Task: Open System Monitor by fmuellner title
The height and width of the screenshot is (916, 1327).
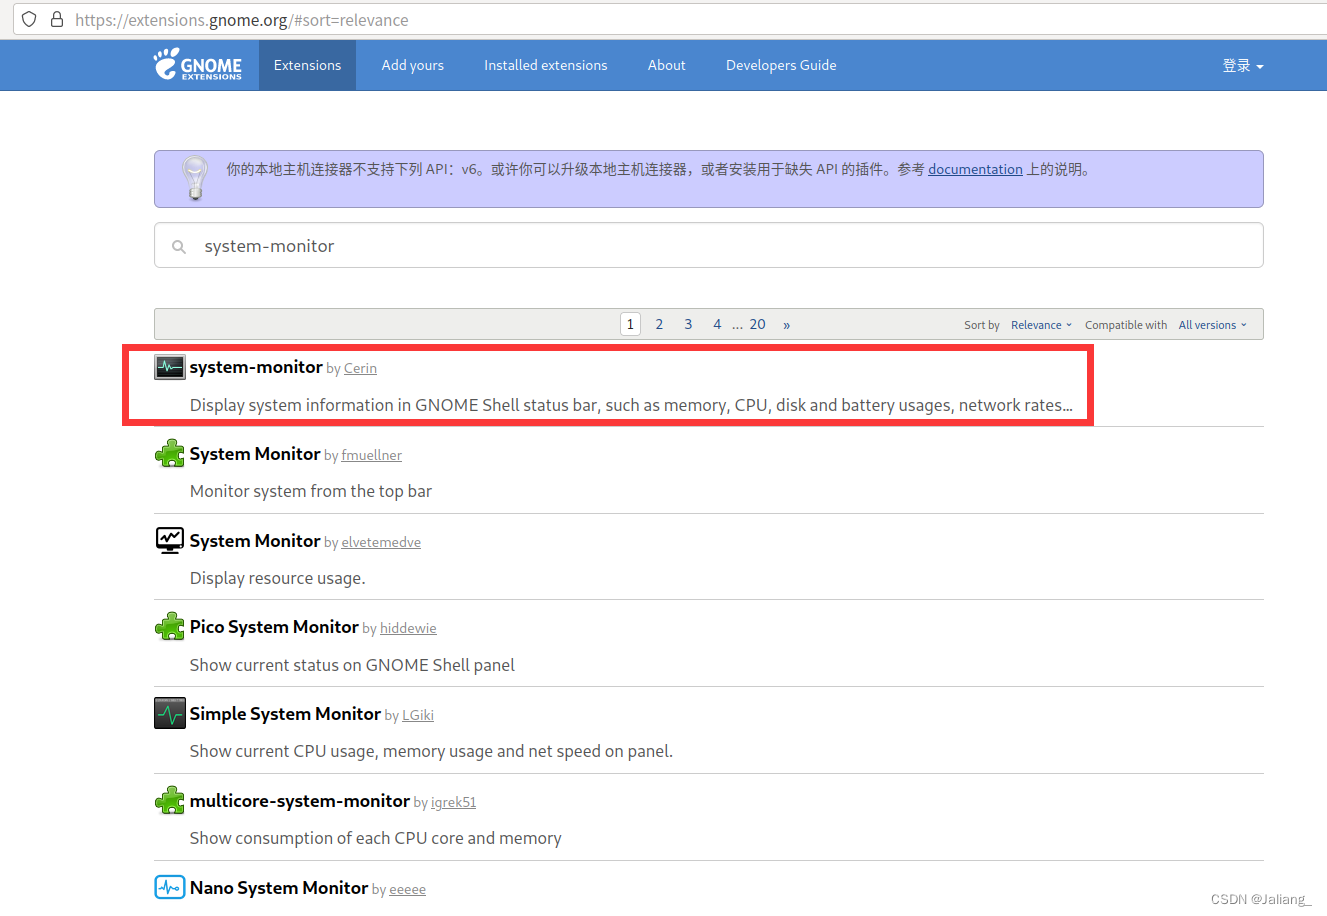Action: (255, 454)
